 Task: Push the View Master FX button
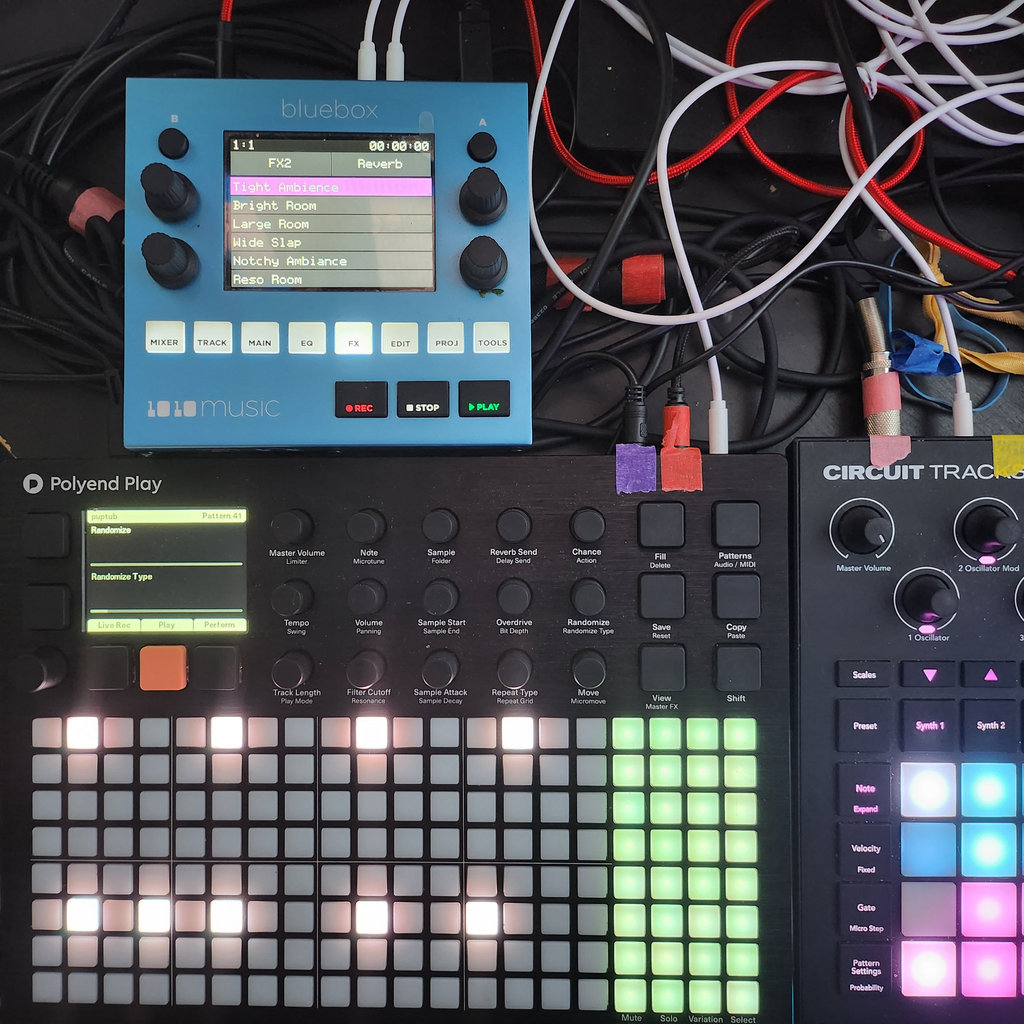pos(662,667)
